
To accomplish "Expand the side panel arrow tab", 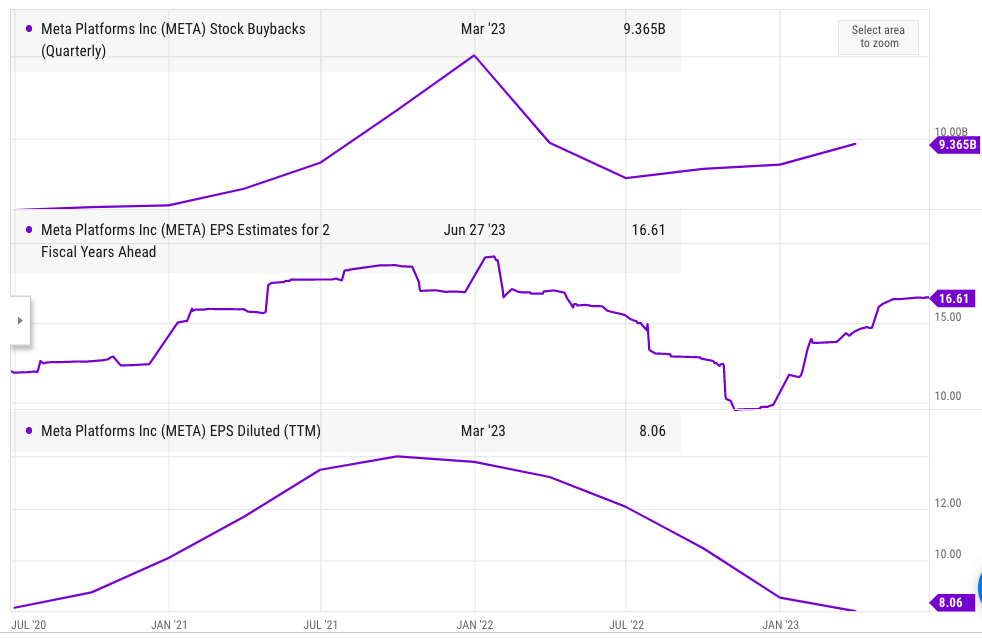I will tap(20, 321).
